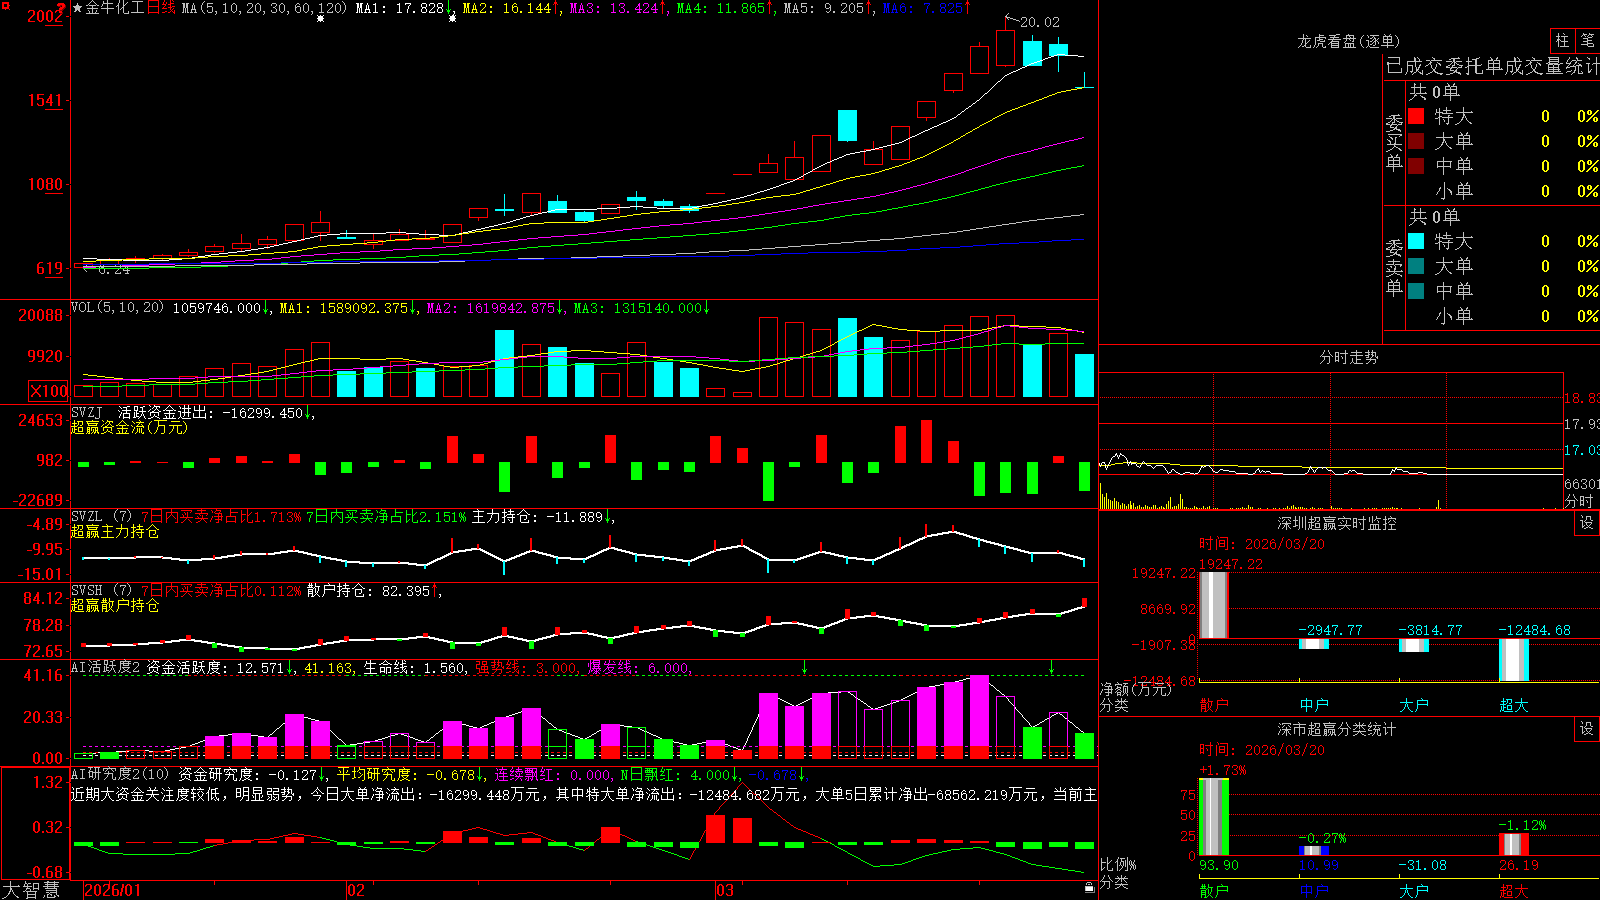
Task: Click the 活跃资金进出: -16299.450 reading
Action: (x=210, y=412)
